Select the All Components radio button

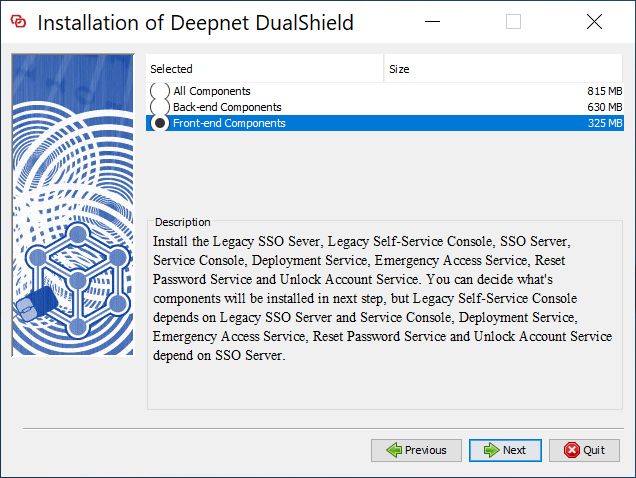[160, 92]
